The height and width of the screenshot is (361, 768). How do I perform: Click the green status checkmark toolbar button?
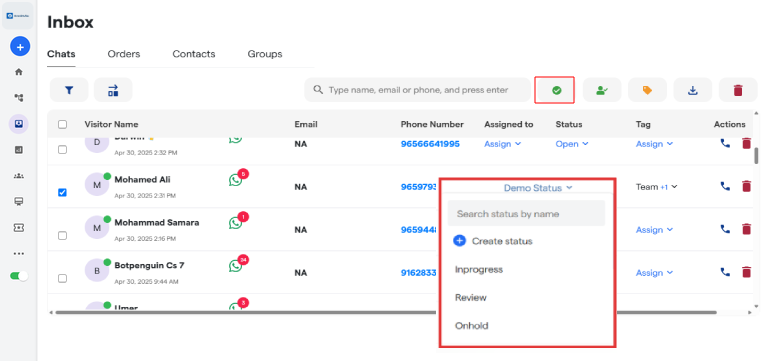point(554,90)
